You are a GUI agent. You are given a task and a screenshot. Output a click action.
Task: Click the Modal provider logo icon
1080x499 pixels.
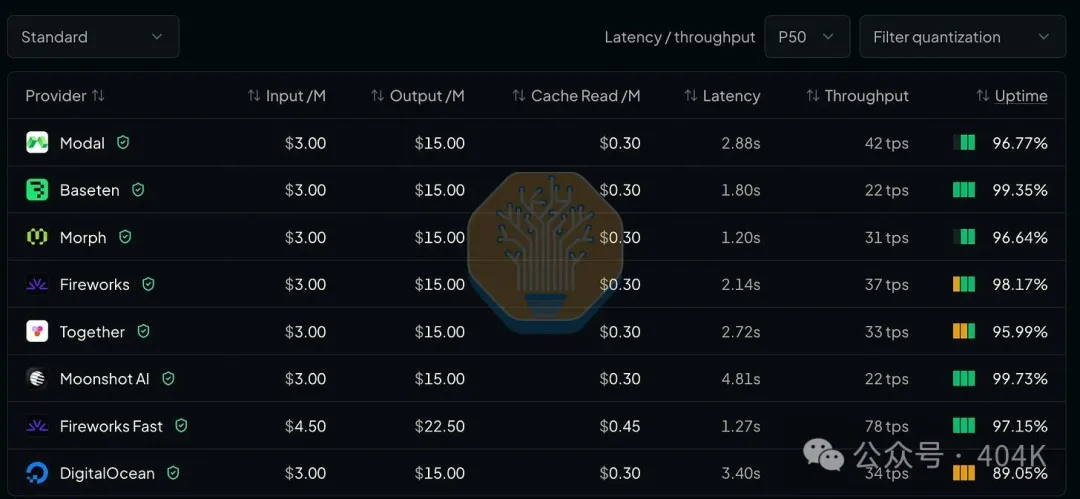[37, 143]
